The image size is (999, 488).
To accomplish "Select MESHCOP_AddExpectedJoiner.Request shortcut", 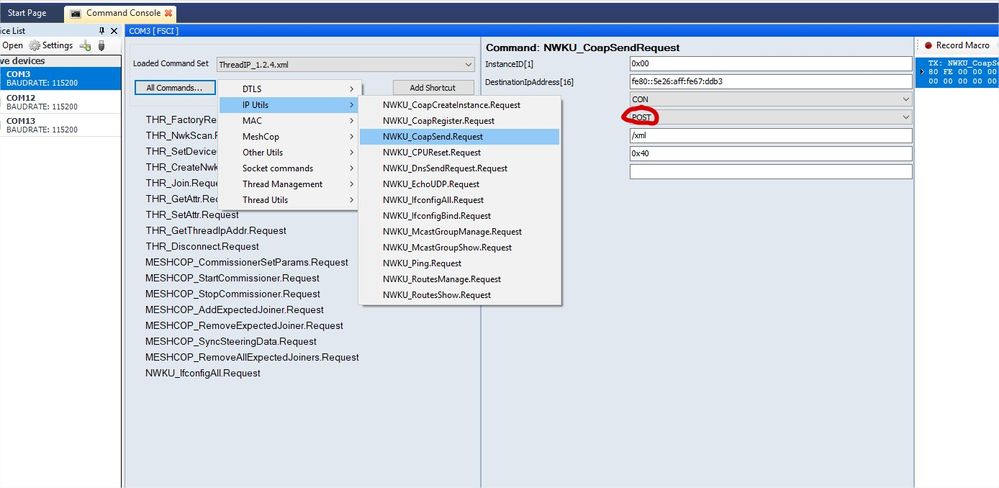I will click(x=234, y=310).
